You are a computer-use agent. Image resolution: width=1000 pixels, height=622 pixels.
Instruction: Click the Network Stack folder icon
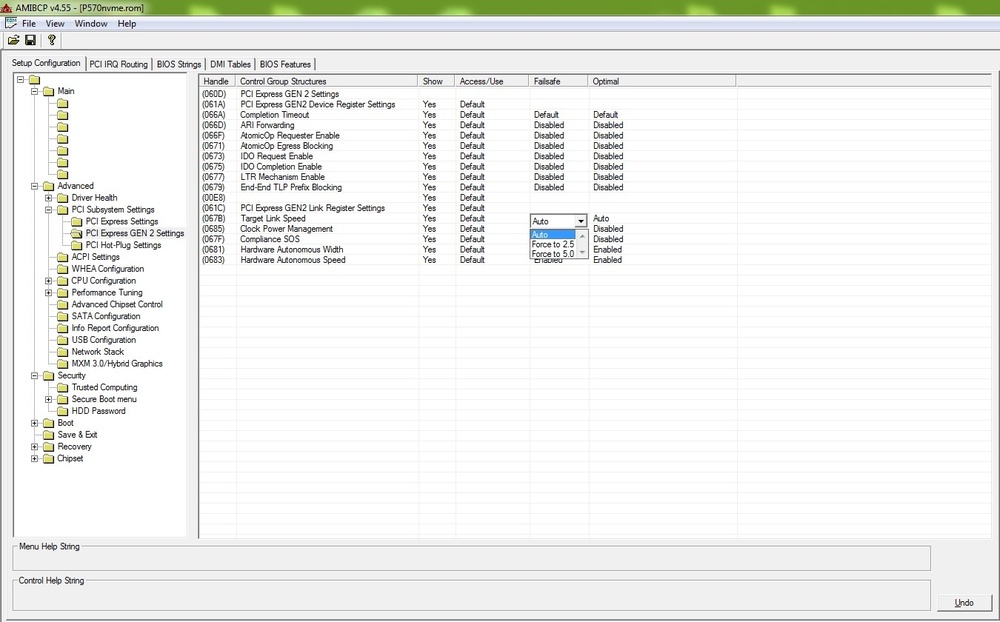[x=62, y=352]
